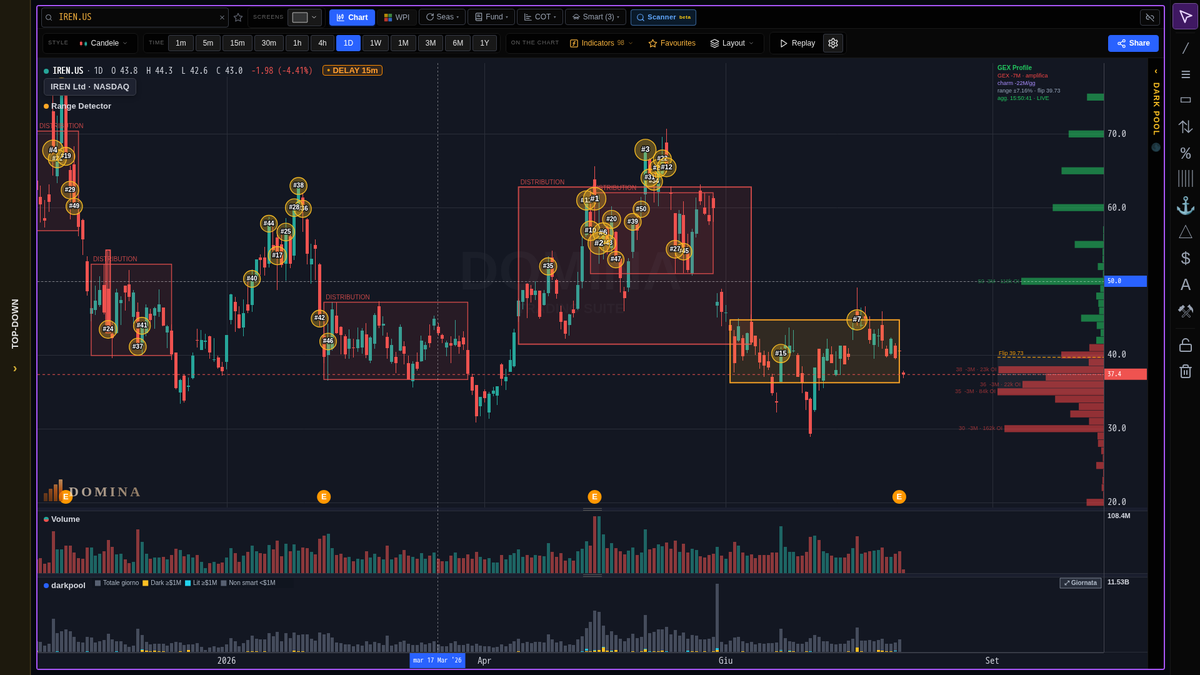This screenshot has width=1200, height=675.
Task: Click the range detector marker #24
Action: point(108,329)
